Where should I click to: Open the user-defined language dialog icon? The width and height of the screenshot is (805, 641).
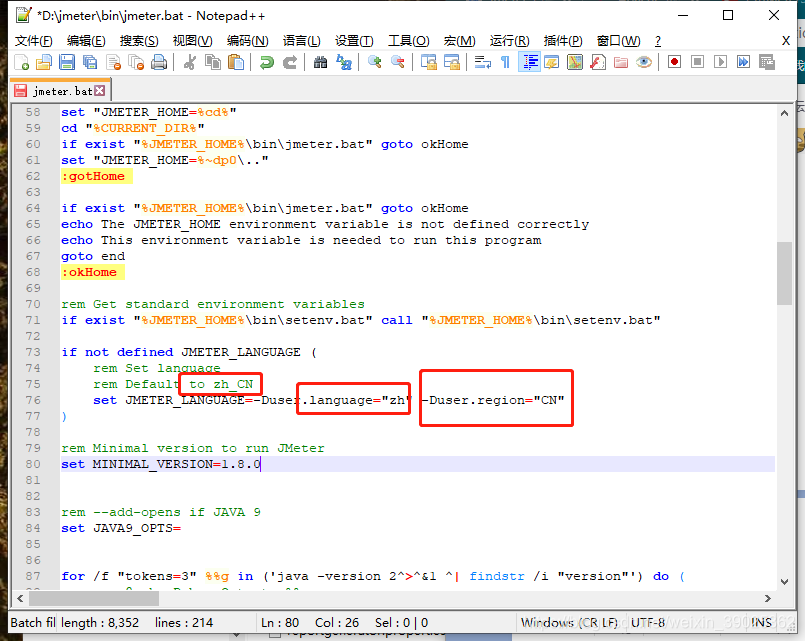click(x=552, y=63)
